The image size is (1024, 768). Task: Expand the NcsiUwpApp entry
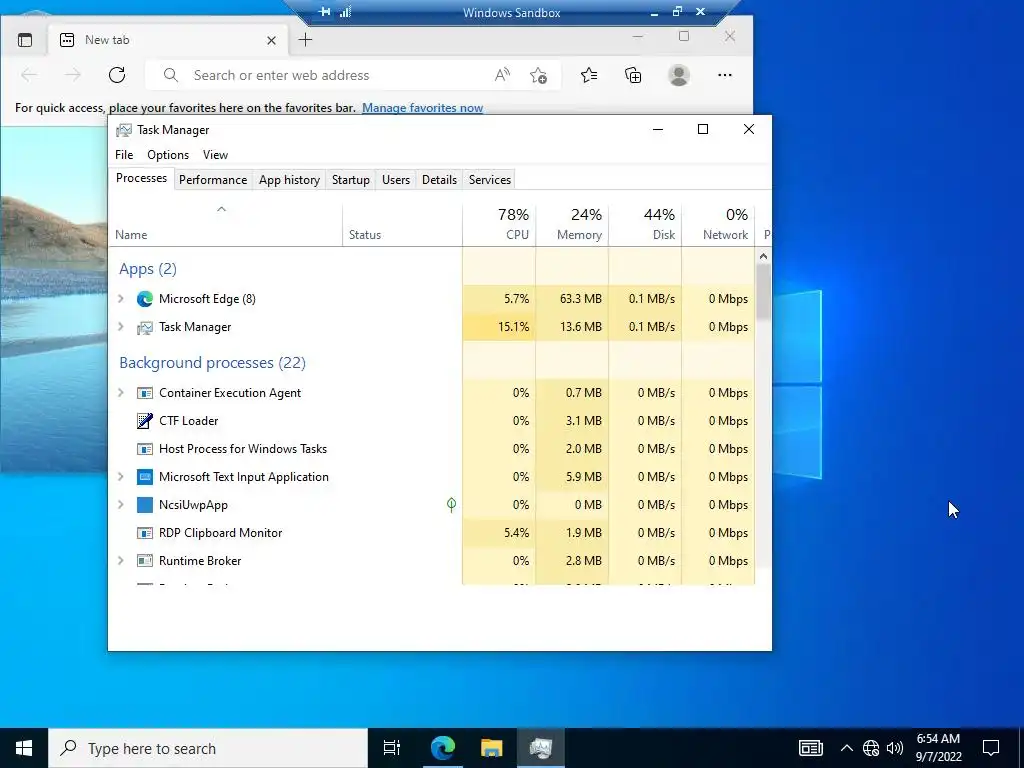point(121,505)
